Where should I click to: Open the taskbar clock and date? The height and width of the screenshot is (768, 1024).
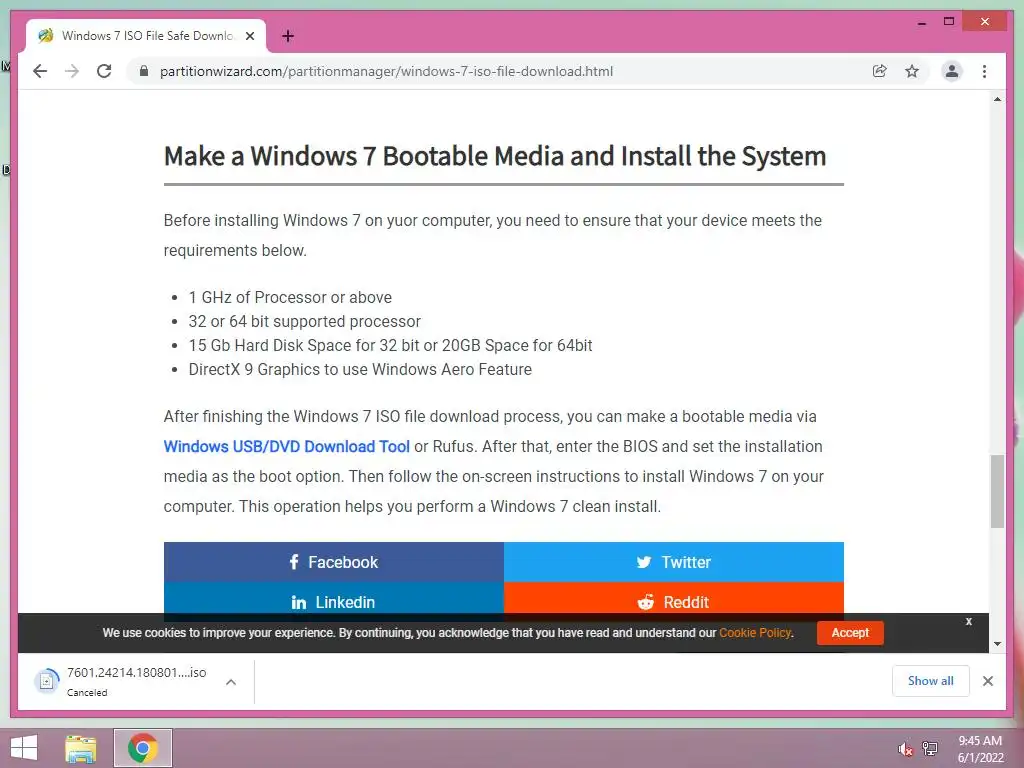click(x=980, y=749)
